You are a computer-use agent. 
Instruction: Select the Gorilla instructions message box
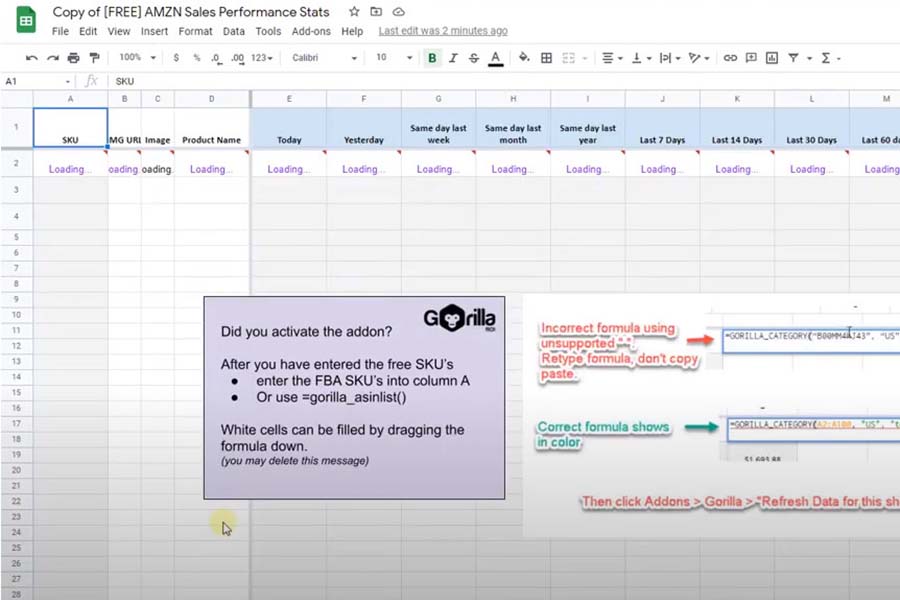[x=354, y=397]
